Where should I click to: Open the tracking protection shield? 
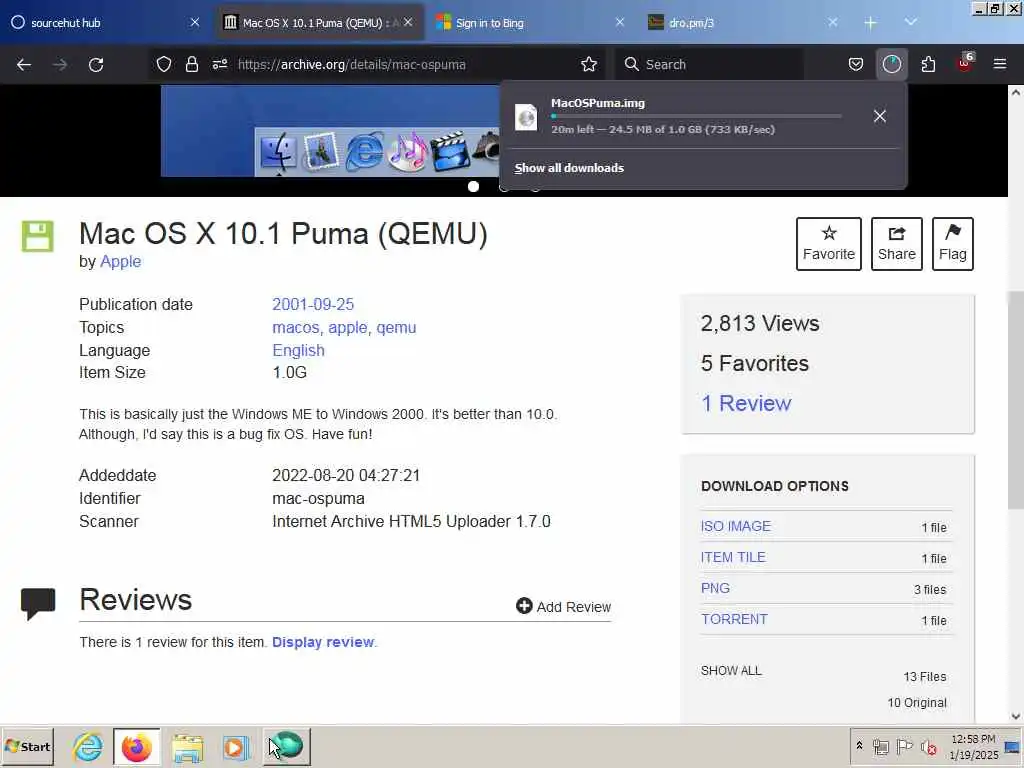[x=164, y=64]
